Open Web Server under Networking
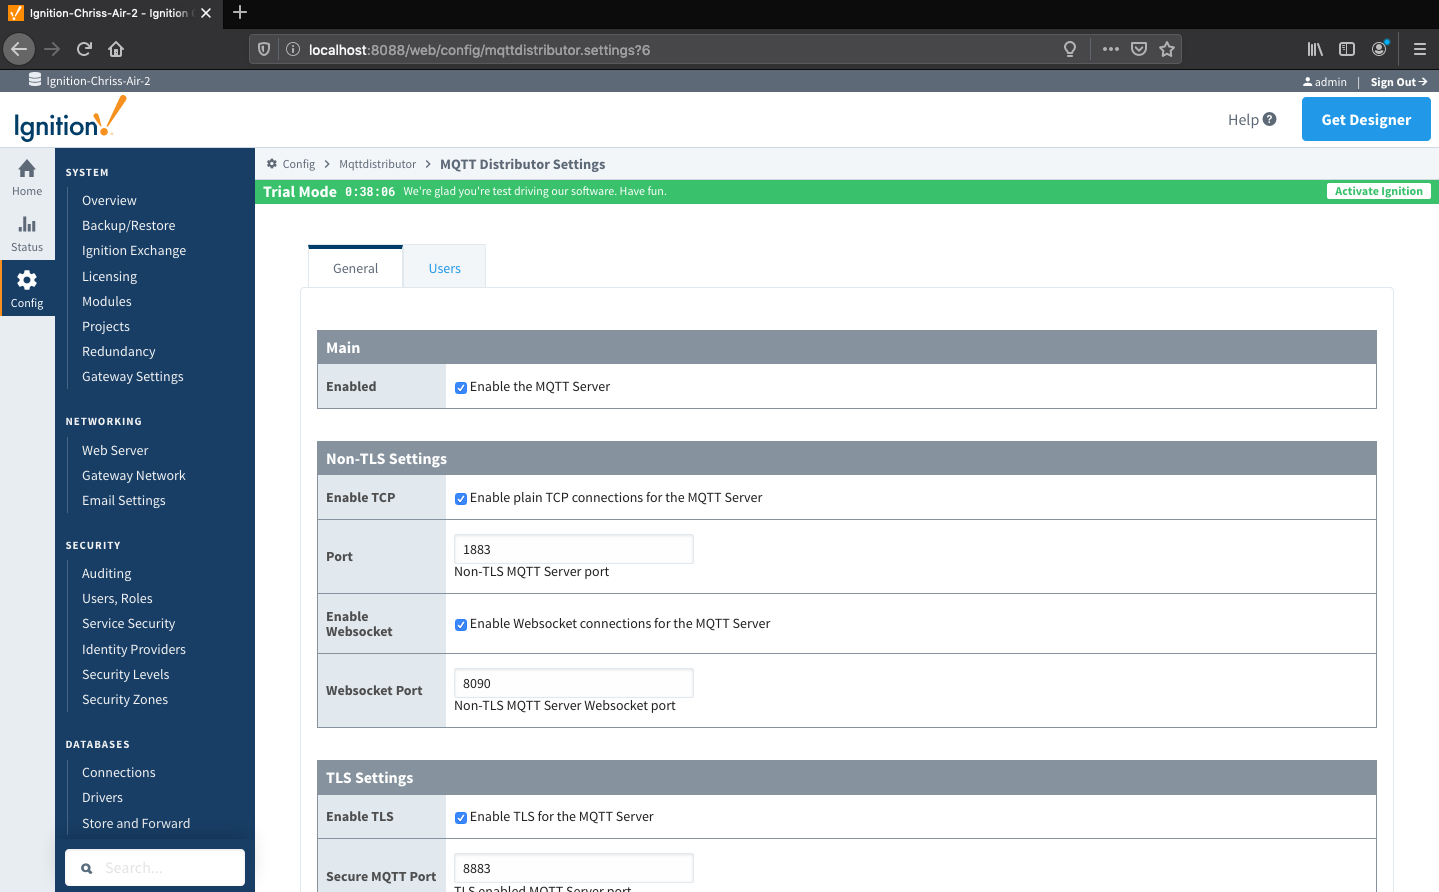The image size is (1439, 892). click(x=115, y=450)
